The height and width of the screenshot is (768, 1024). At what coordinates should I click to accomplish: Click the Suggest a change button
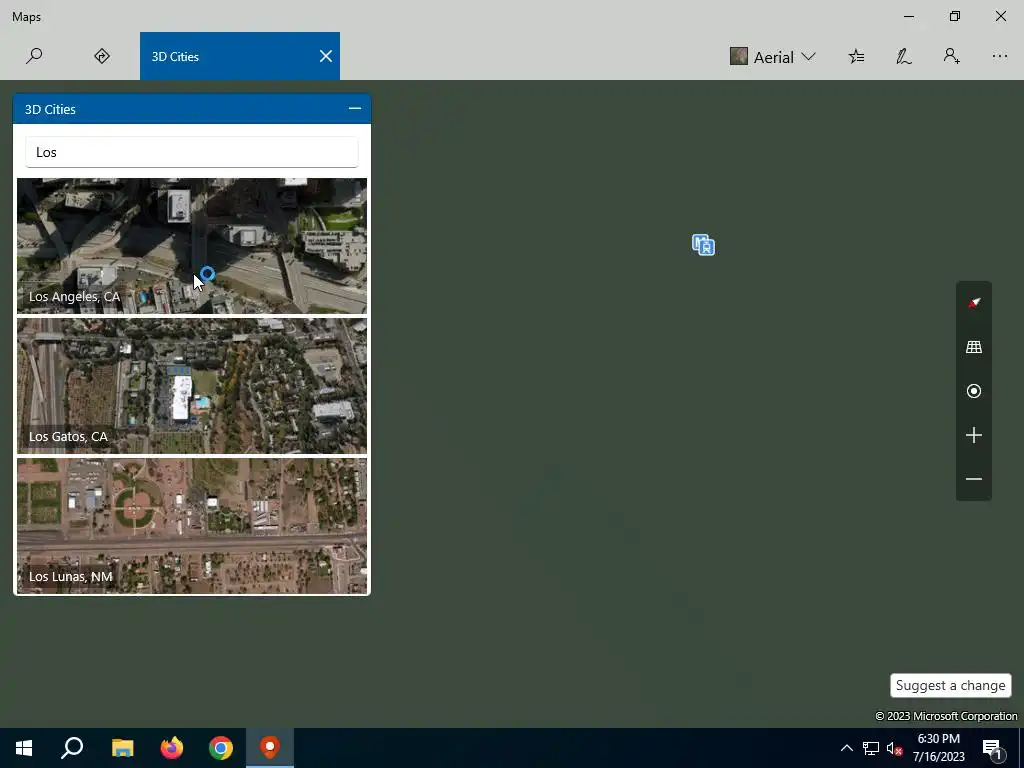[950, 685]
